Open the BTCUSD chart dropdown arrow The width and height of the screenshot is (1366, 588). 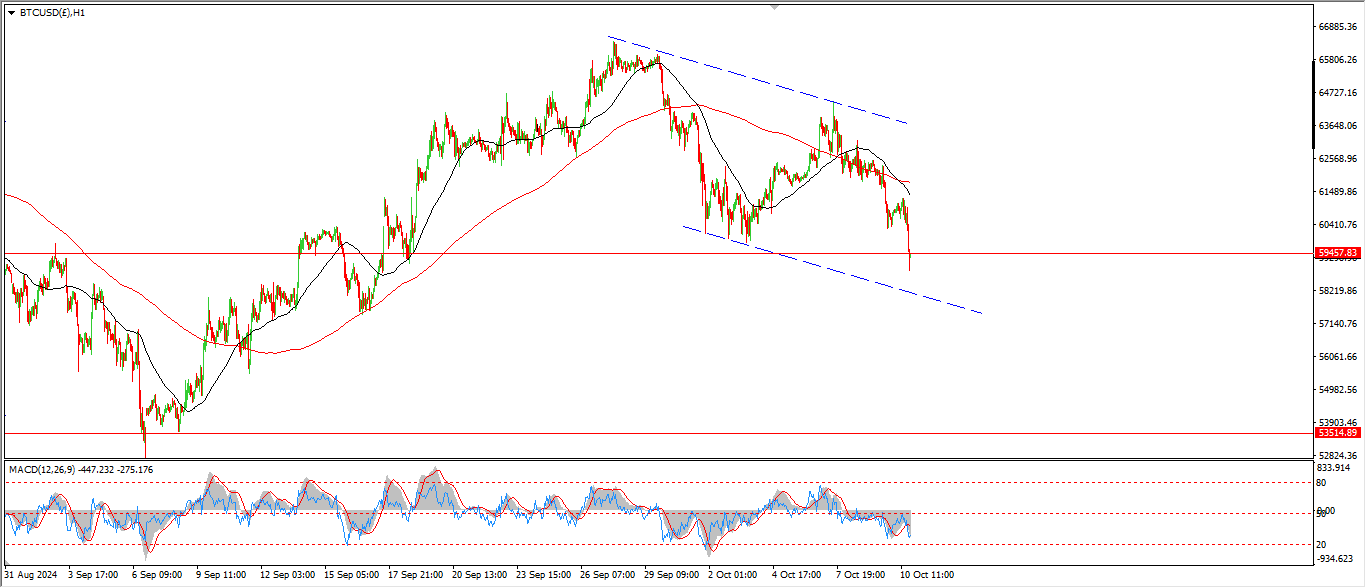tap(11, 13)
